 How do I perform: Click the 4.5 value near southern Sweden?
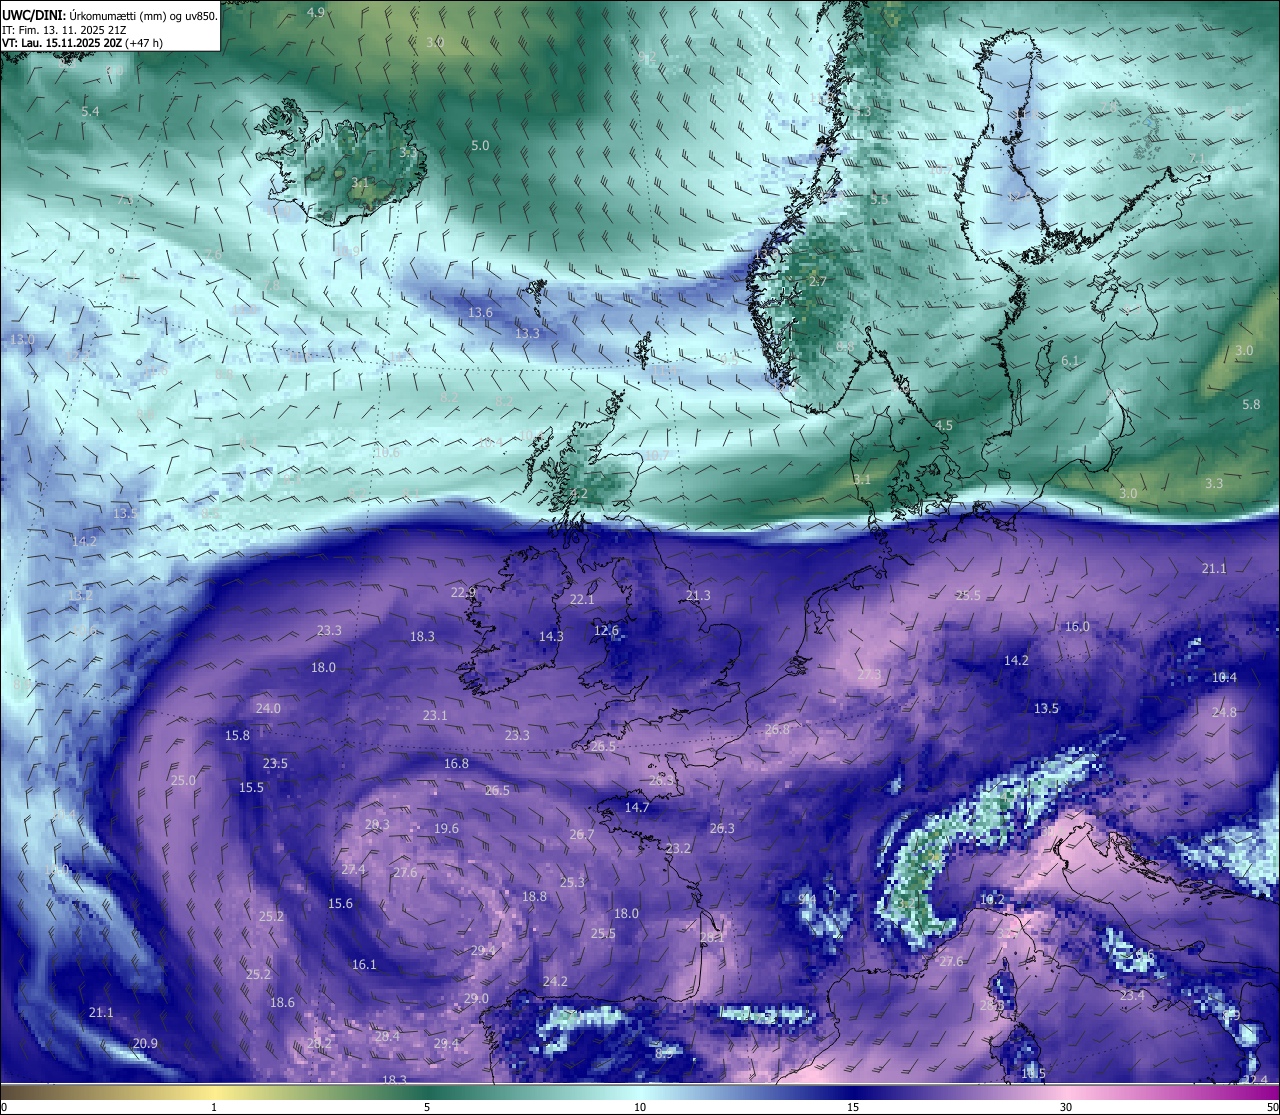943,425
